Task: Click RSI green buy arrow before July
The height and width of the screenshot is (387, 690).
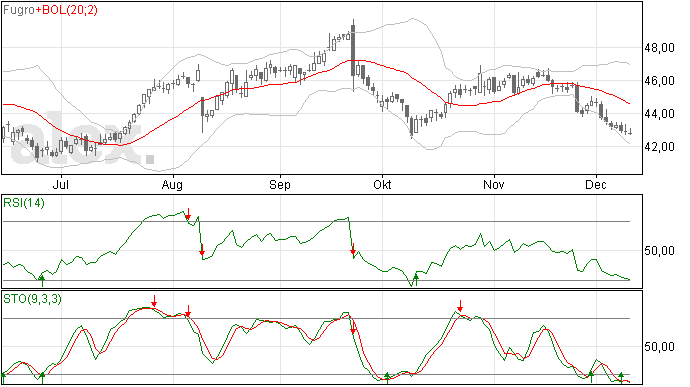Action: tap(42, 280)
